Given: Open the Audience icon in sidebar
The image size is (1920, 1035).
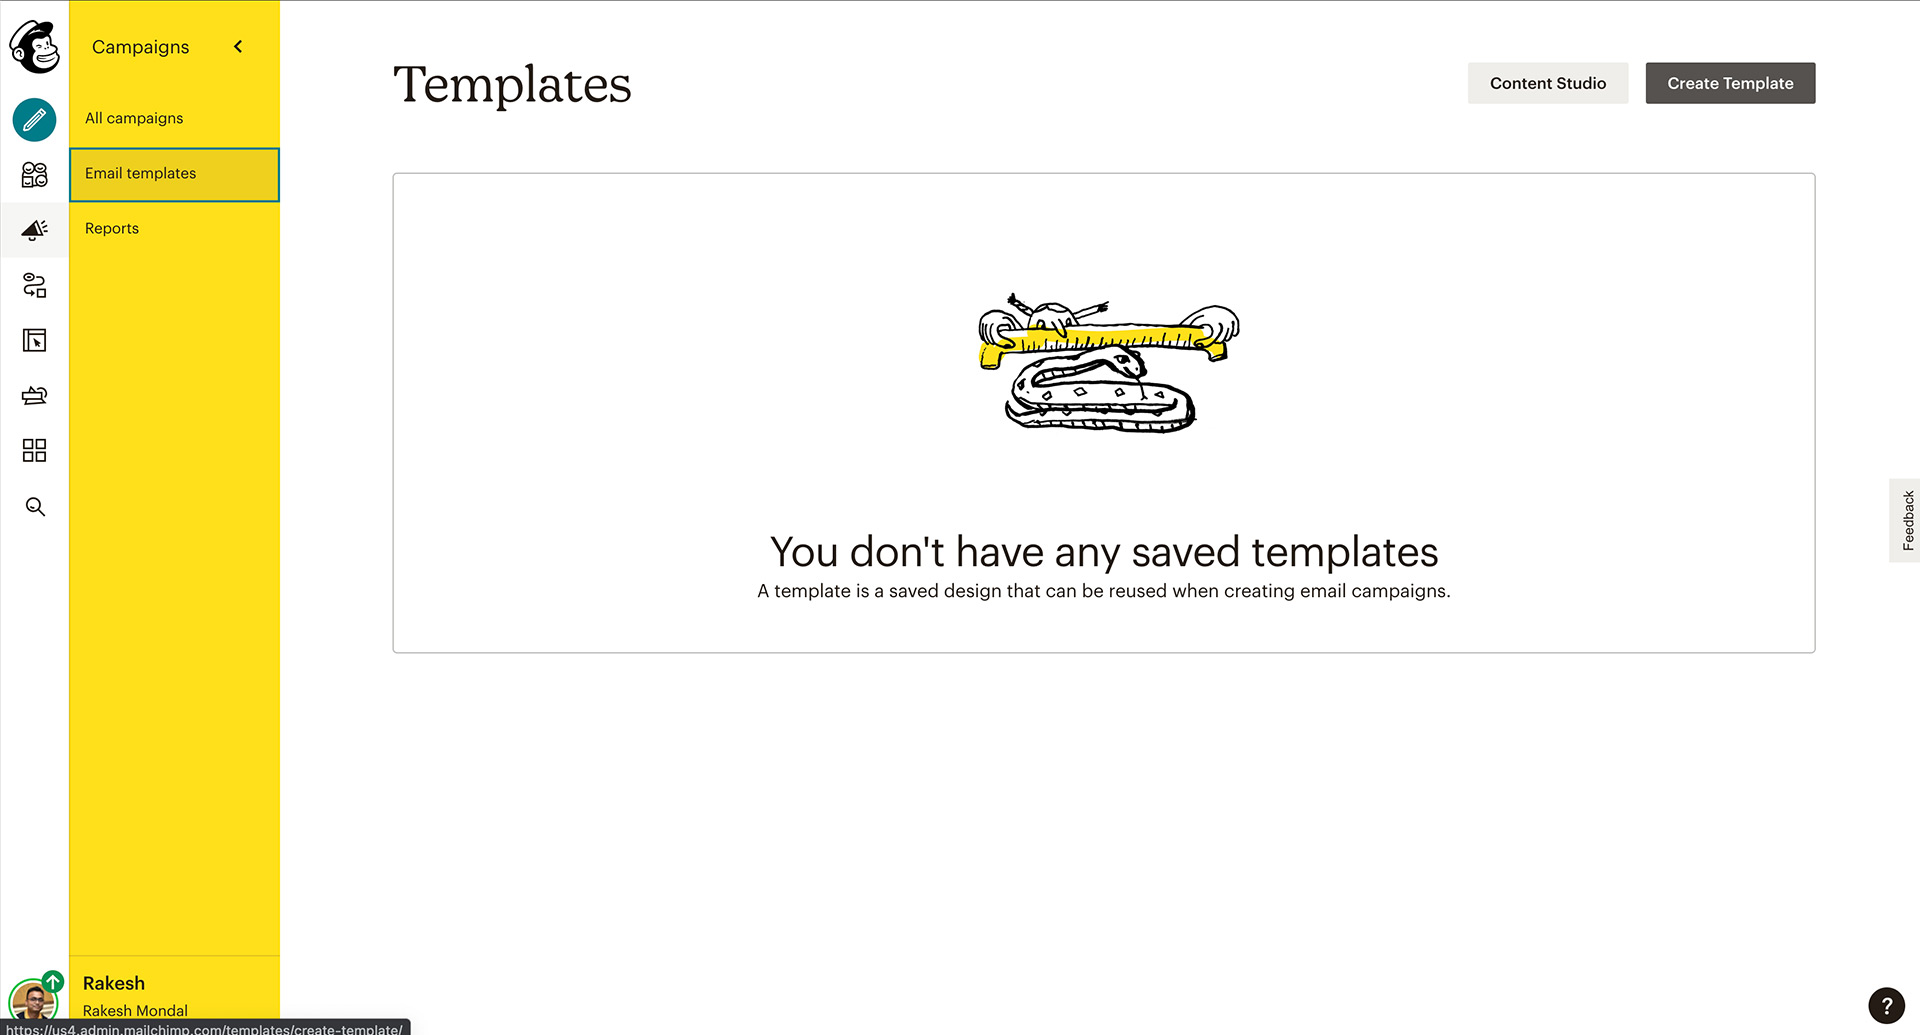Looking at the screenshot, I should tap(35, 175).
